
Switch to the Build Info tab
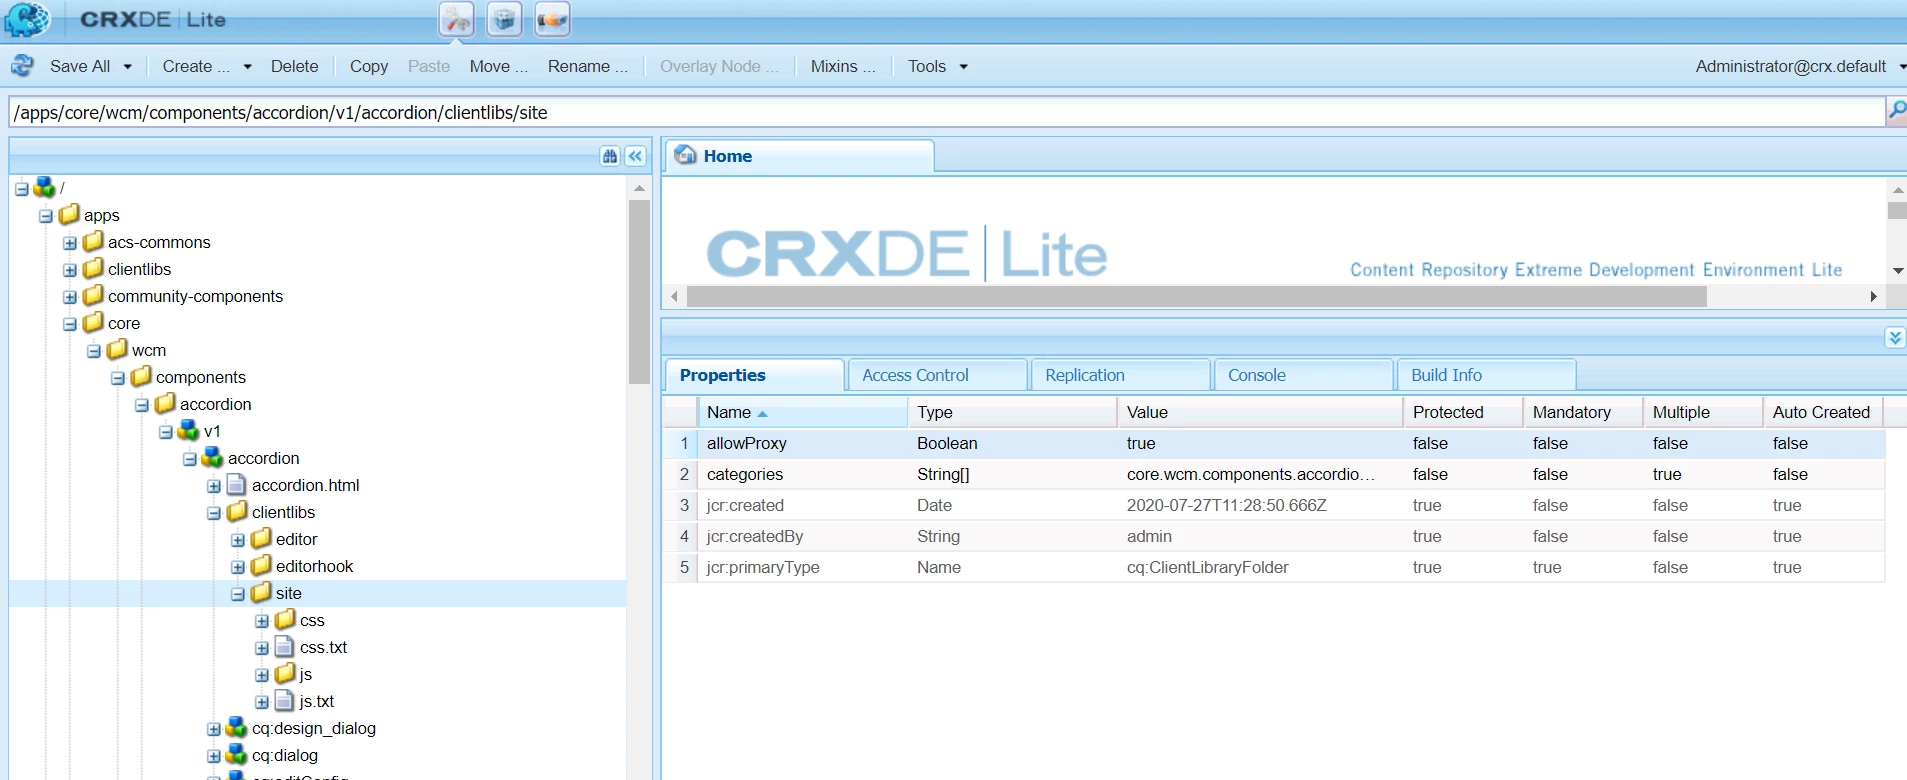(x=1486, y=375)
